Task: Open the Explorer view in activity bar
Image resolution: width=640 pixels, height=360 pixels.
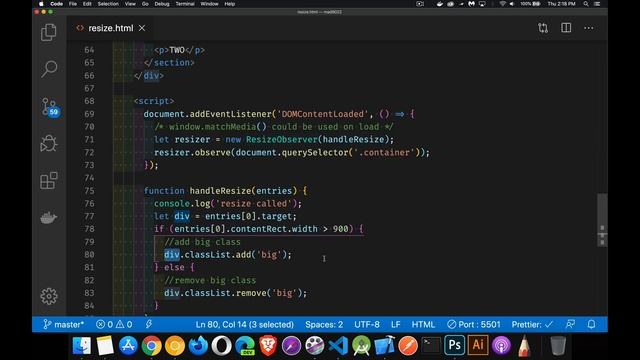Action: 49,32
